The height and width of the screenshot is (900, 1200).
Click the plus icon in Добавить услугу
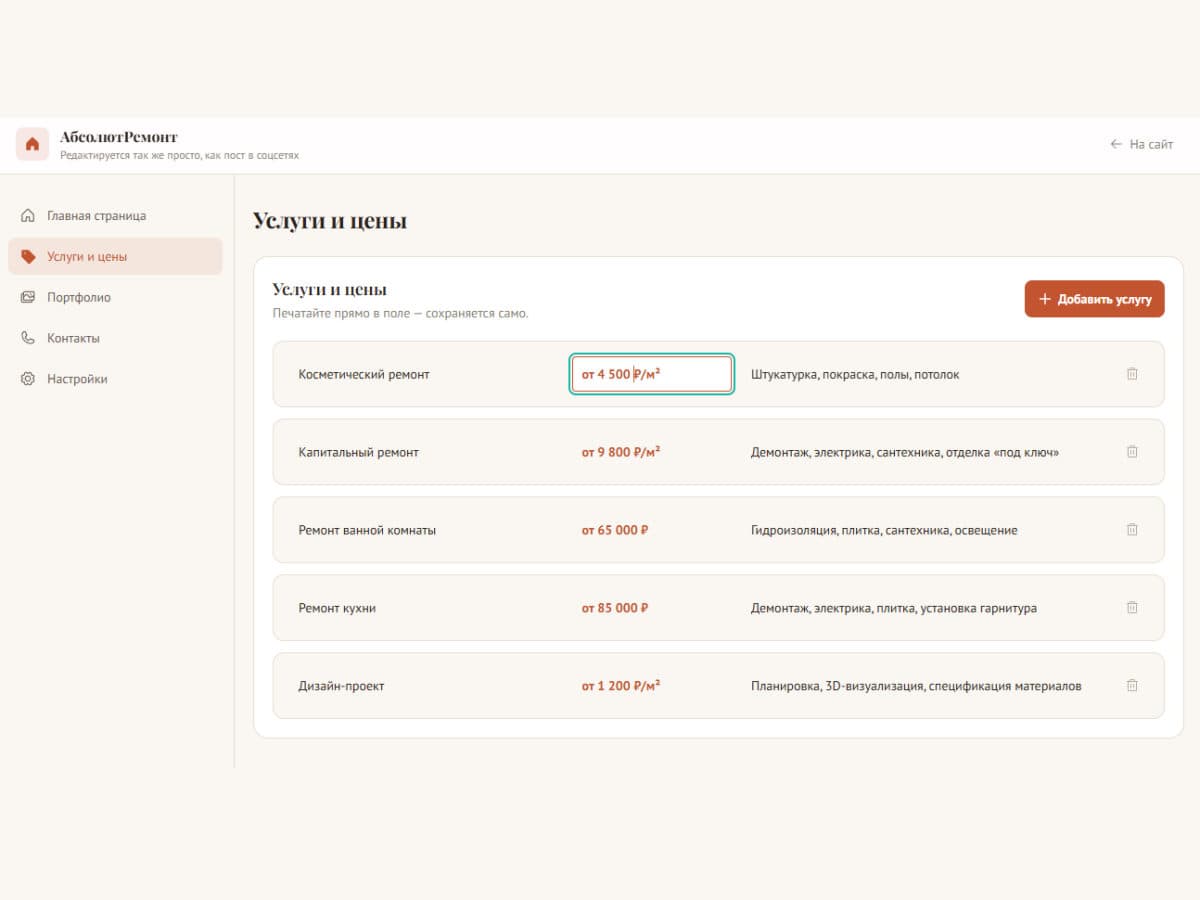(1045, 299)
